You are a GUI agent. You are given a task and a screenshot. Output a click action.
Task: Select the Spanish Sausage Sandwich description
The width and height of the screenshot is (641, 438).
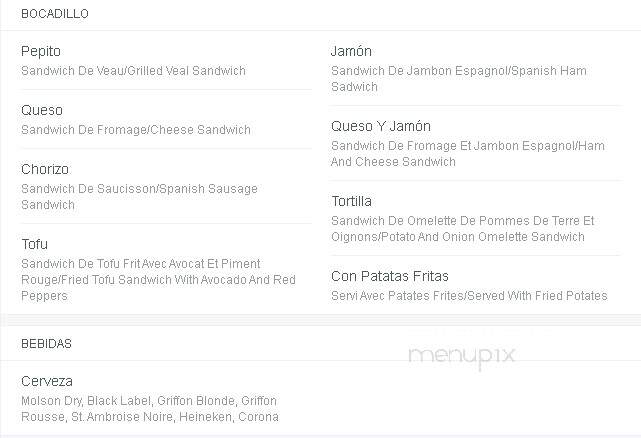(139, 197)
